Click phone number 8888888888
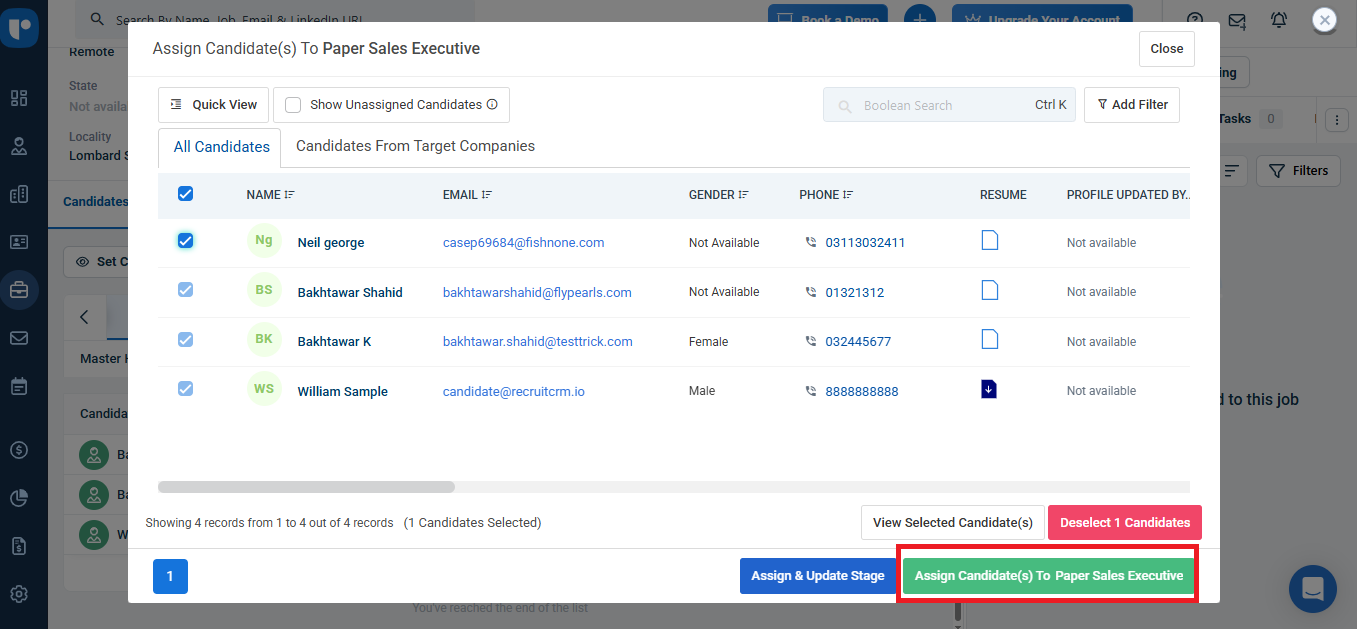 [x=862, y=392]
